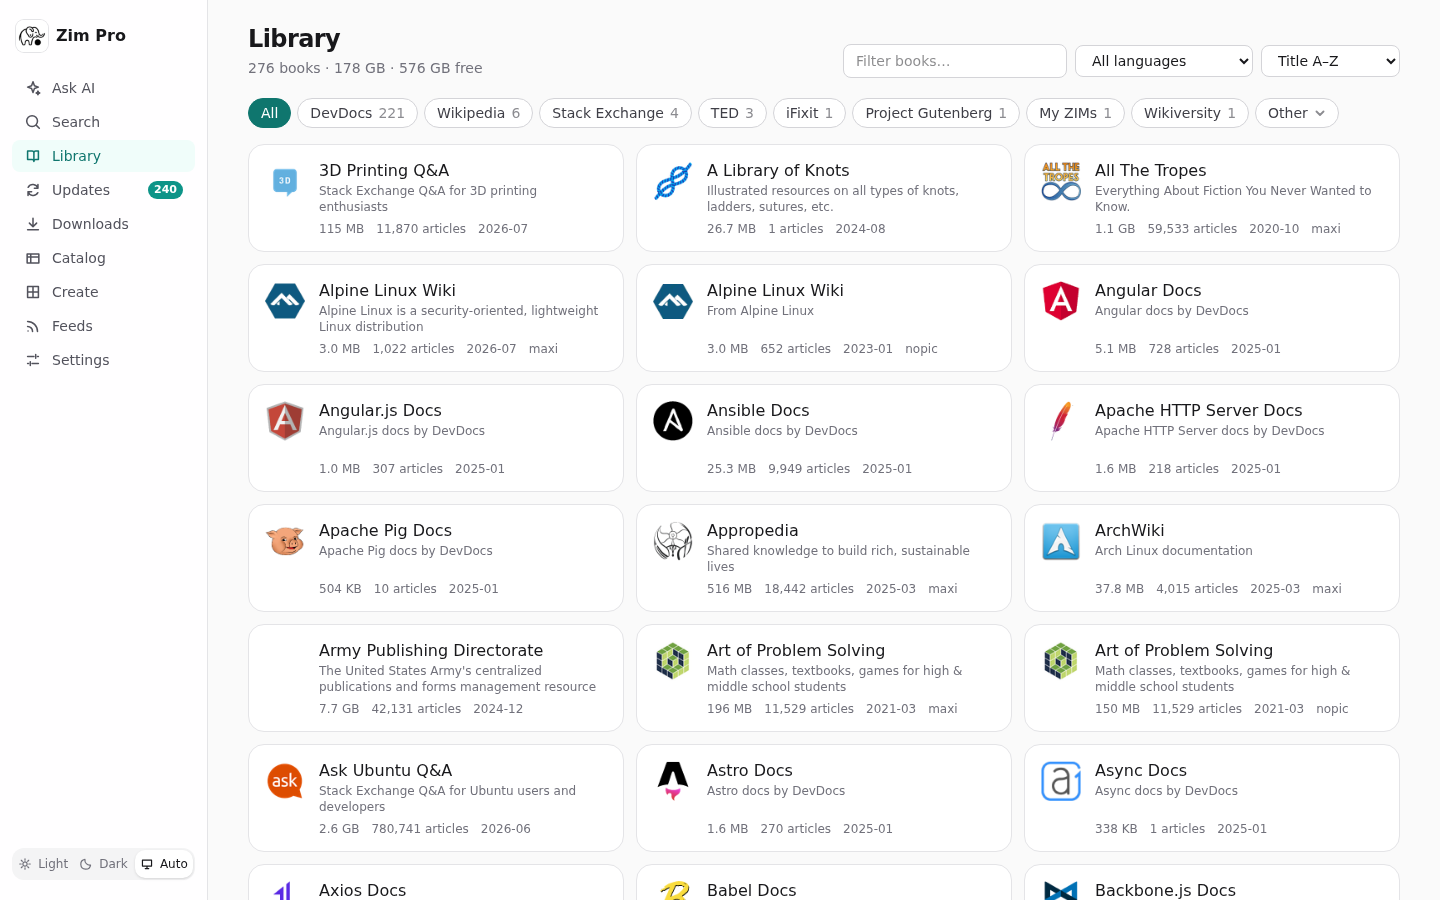Click the 240 updates badge
The width and height of the screenshot is (1440, 900).
point(165,190)
